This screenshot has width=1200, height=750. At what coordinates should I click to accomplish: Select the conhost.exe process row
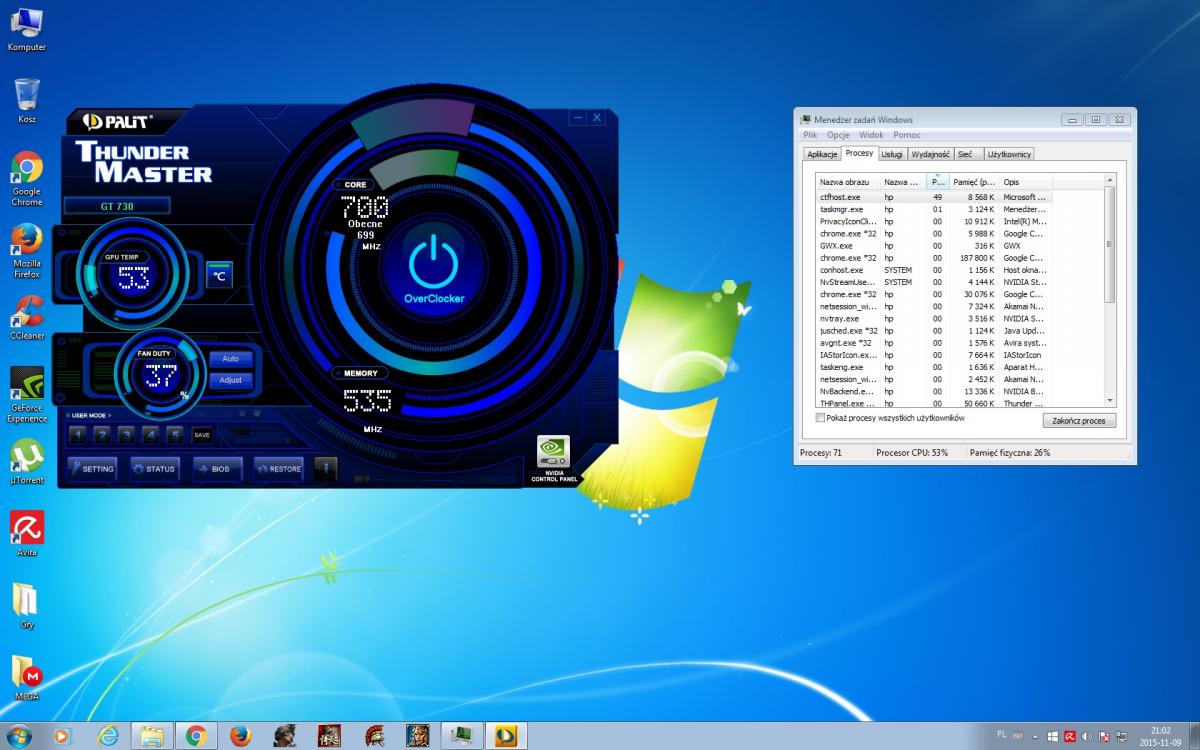[x=934, y=270]
